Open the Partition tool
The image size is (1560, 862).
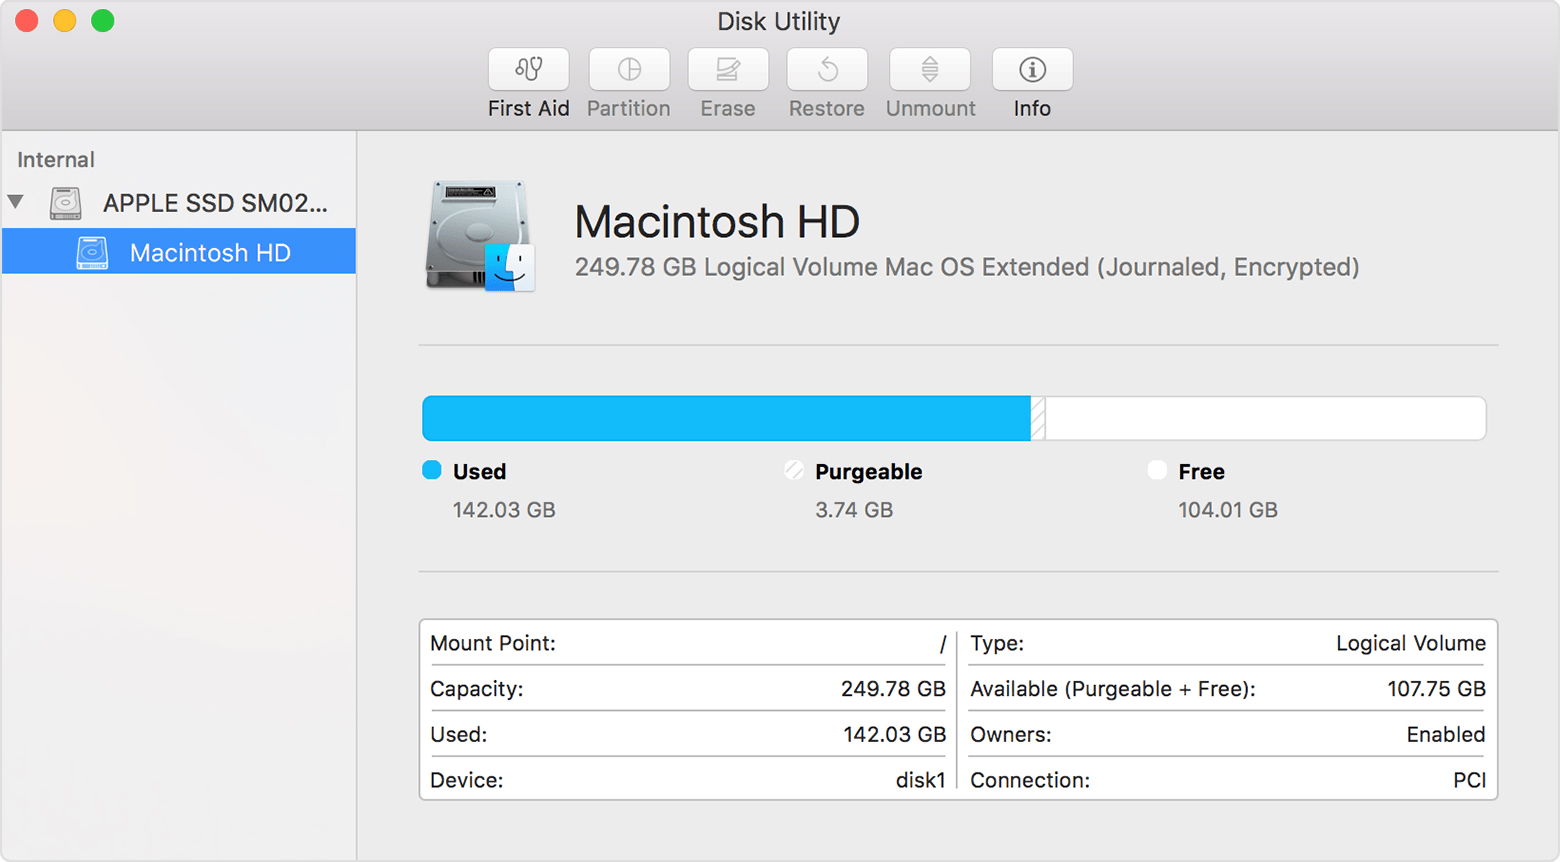click(x=629, y=70)
